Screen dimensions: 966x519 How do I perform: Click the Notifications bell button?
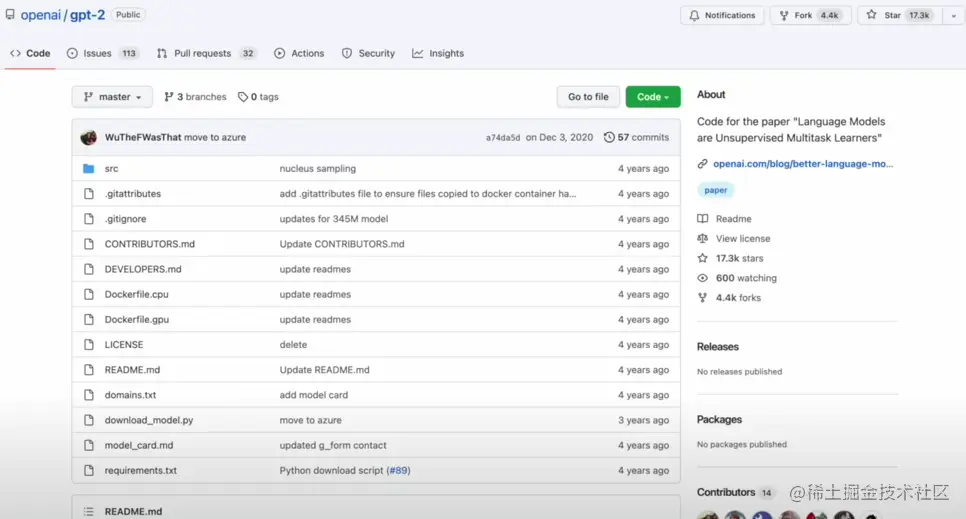[x=722, y=15]
